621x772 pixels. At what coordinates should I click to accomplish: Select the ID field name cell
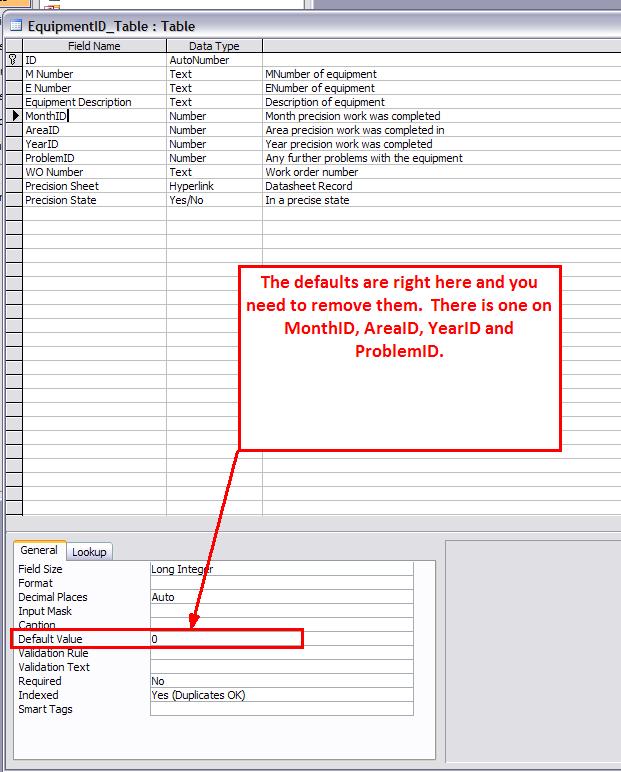click(x=94, y=60)
